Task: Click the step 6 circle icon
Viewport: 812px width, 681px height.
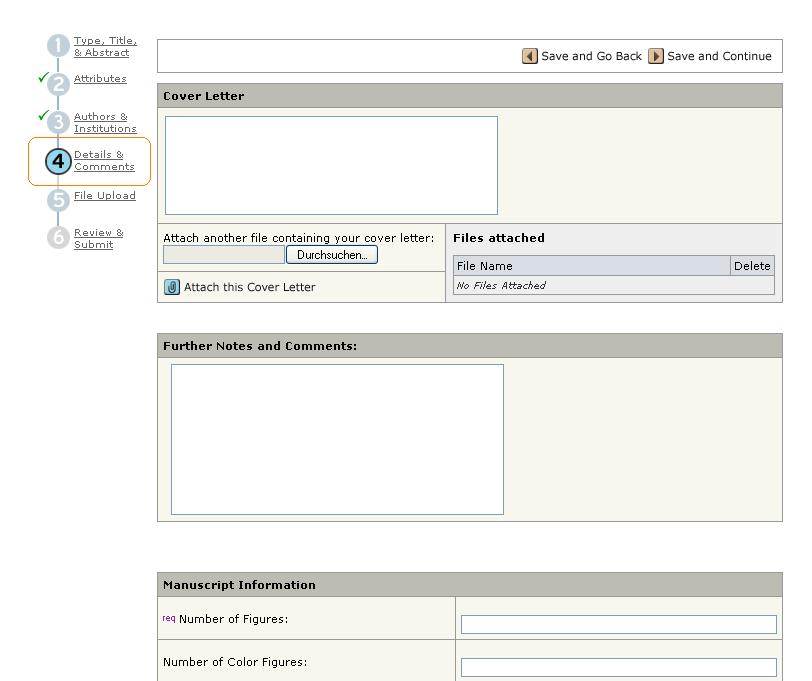Action: [58, 238]
